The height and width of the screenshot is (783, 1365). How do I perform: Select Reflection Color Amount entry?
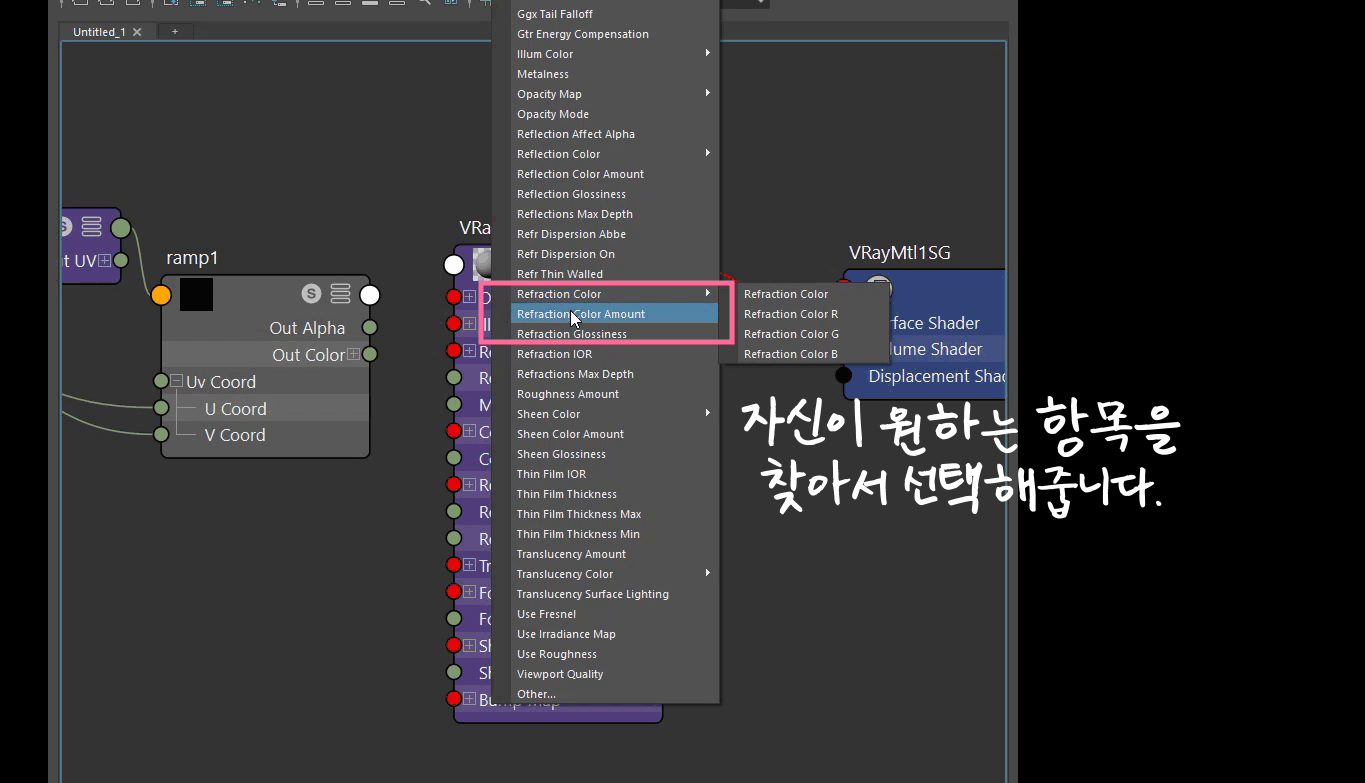[615, 174]
